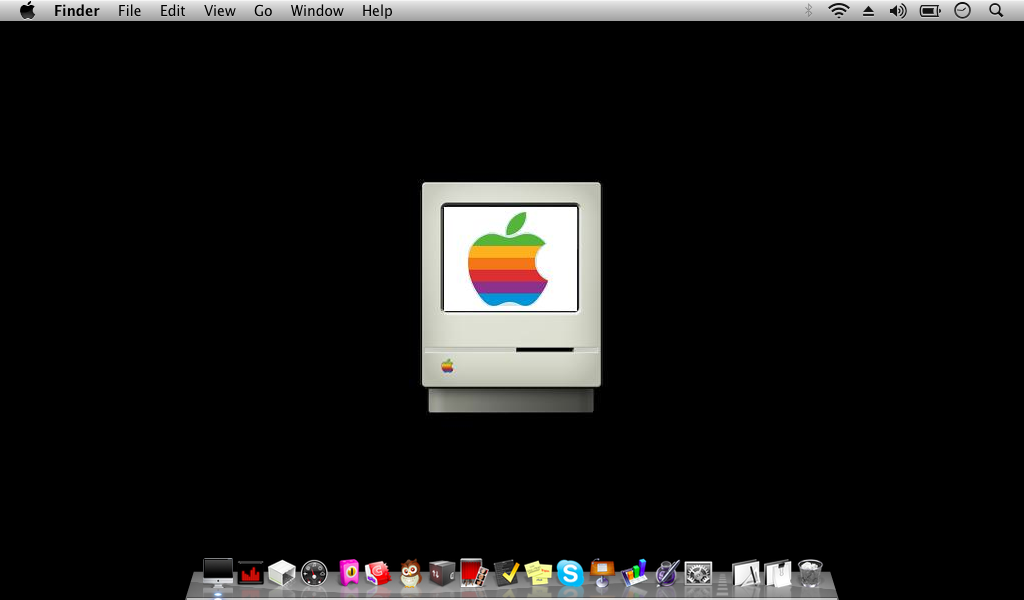This screenshot has width=1024, height=600.
Task: Launch Numbers chart app in dock
Action: [x=634, y=573]
